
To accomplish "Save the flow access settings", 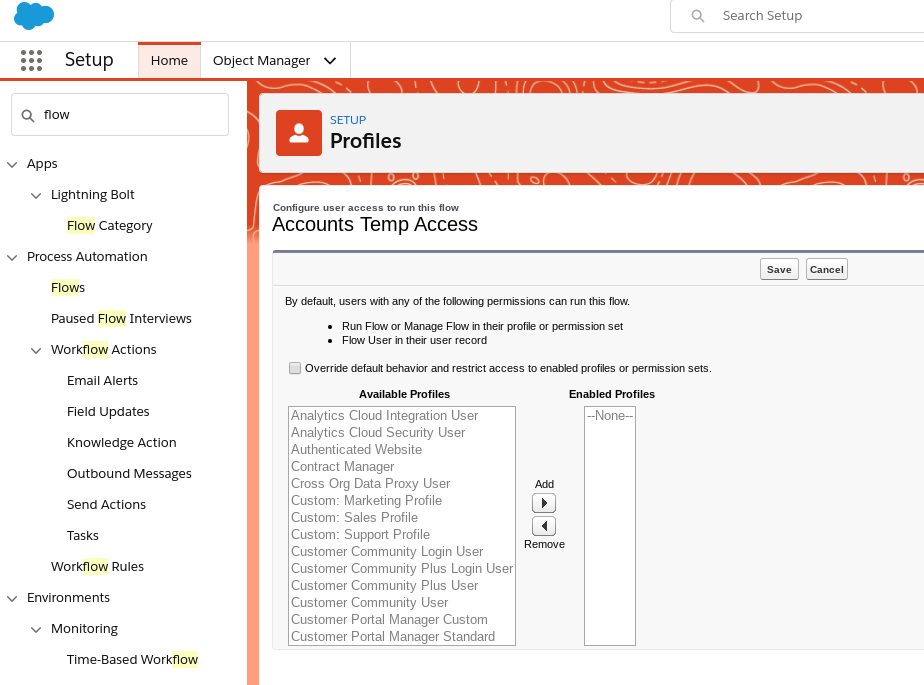I will point(779,269).
